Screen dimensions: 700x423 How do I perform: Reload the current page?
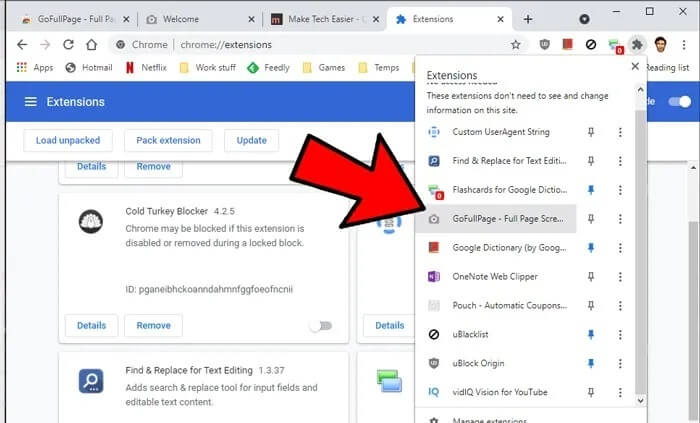point(68,45)
